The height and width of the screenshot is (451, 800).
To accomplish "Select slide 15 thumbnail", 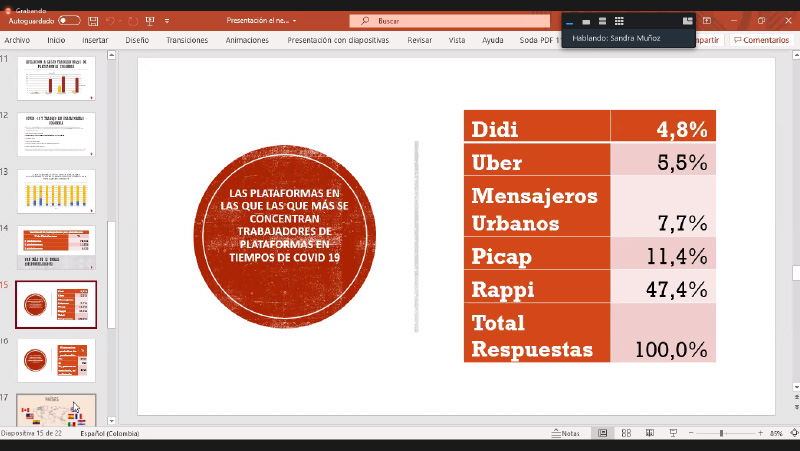I will click(56, 305).
